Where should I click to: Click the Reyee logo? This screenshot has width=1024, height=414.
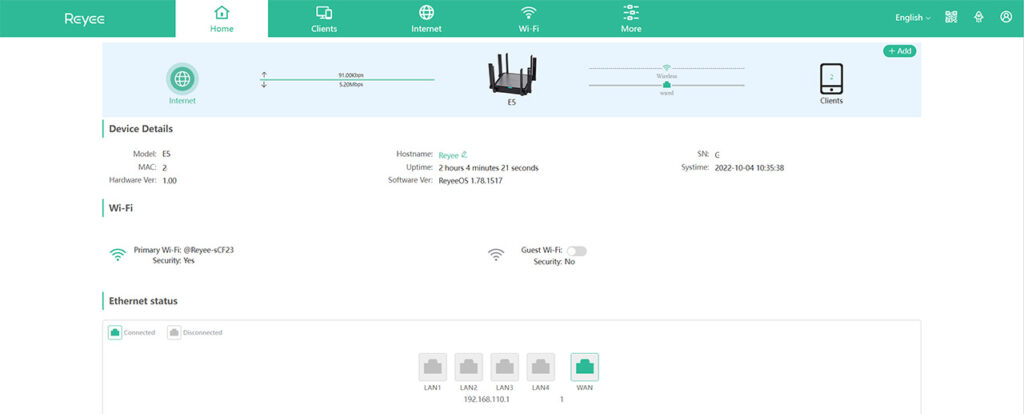[x=85, y=19]
